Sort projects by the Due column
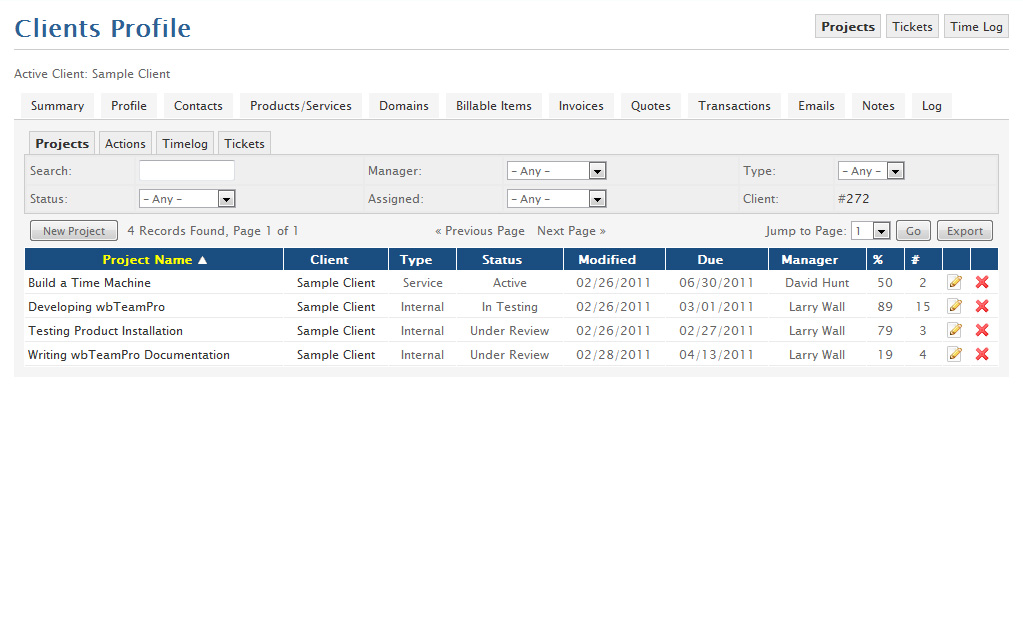This screenshot has width=1023, height=620. click(710, 259)
